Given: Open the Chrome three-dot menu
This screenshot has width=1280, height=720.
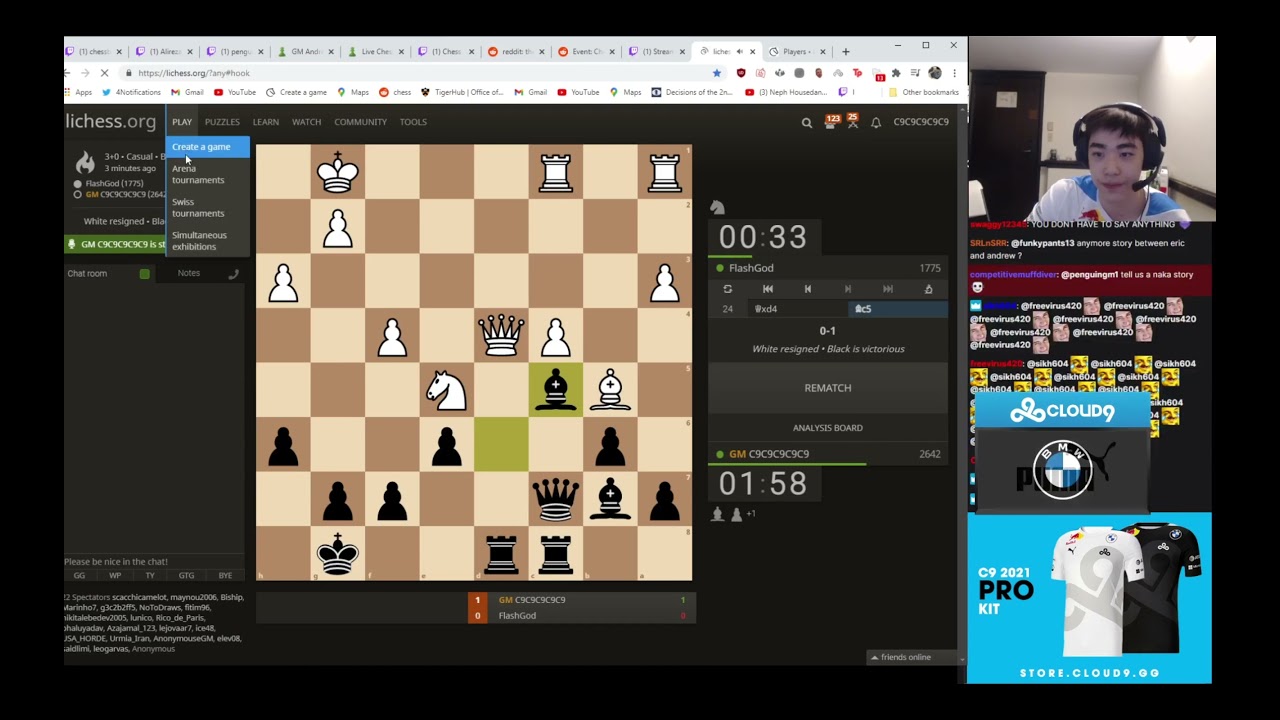Looking at the screenshot, I should 954,73.
